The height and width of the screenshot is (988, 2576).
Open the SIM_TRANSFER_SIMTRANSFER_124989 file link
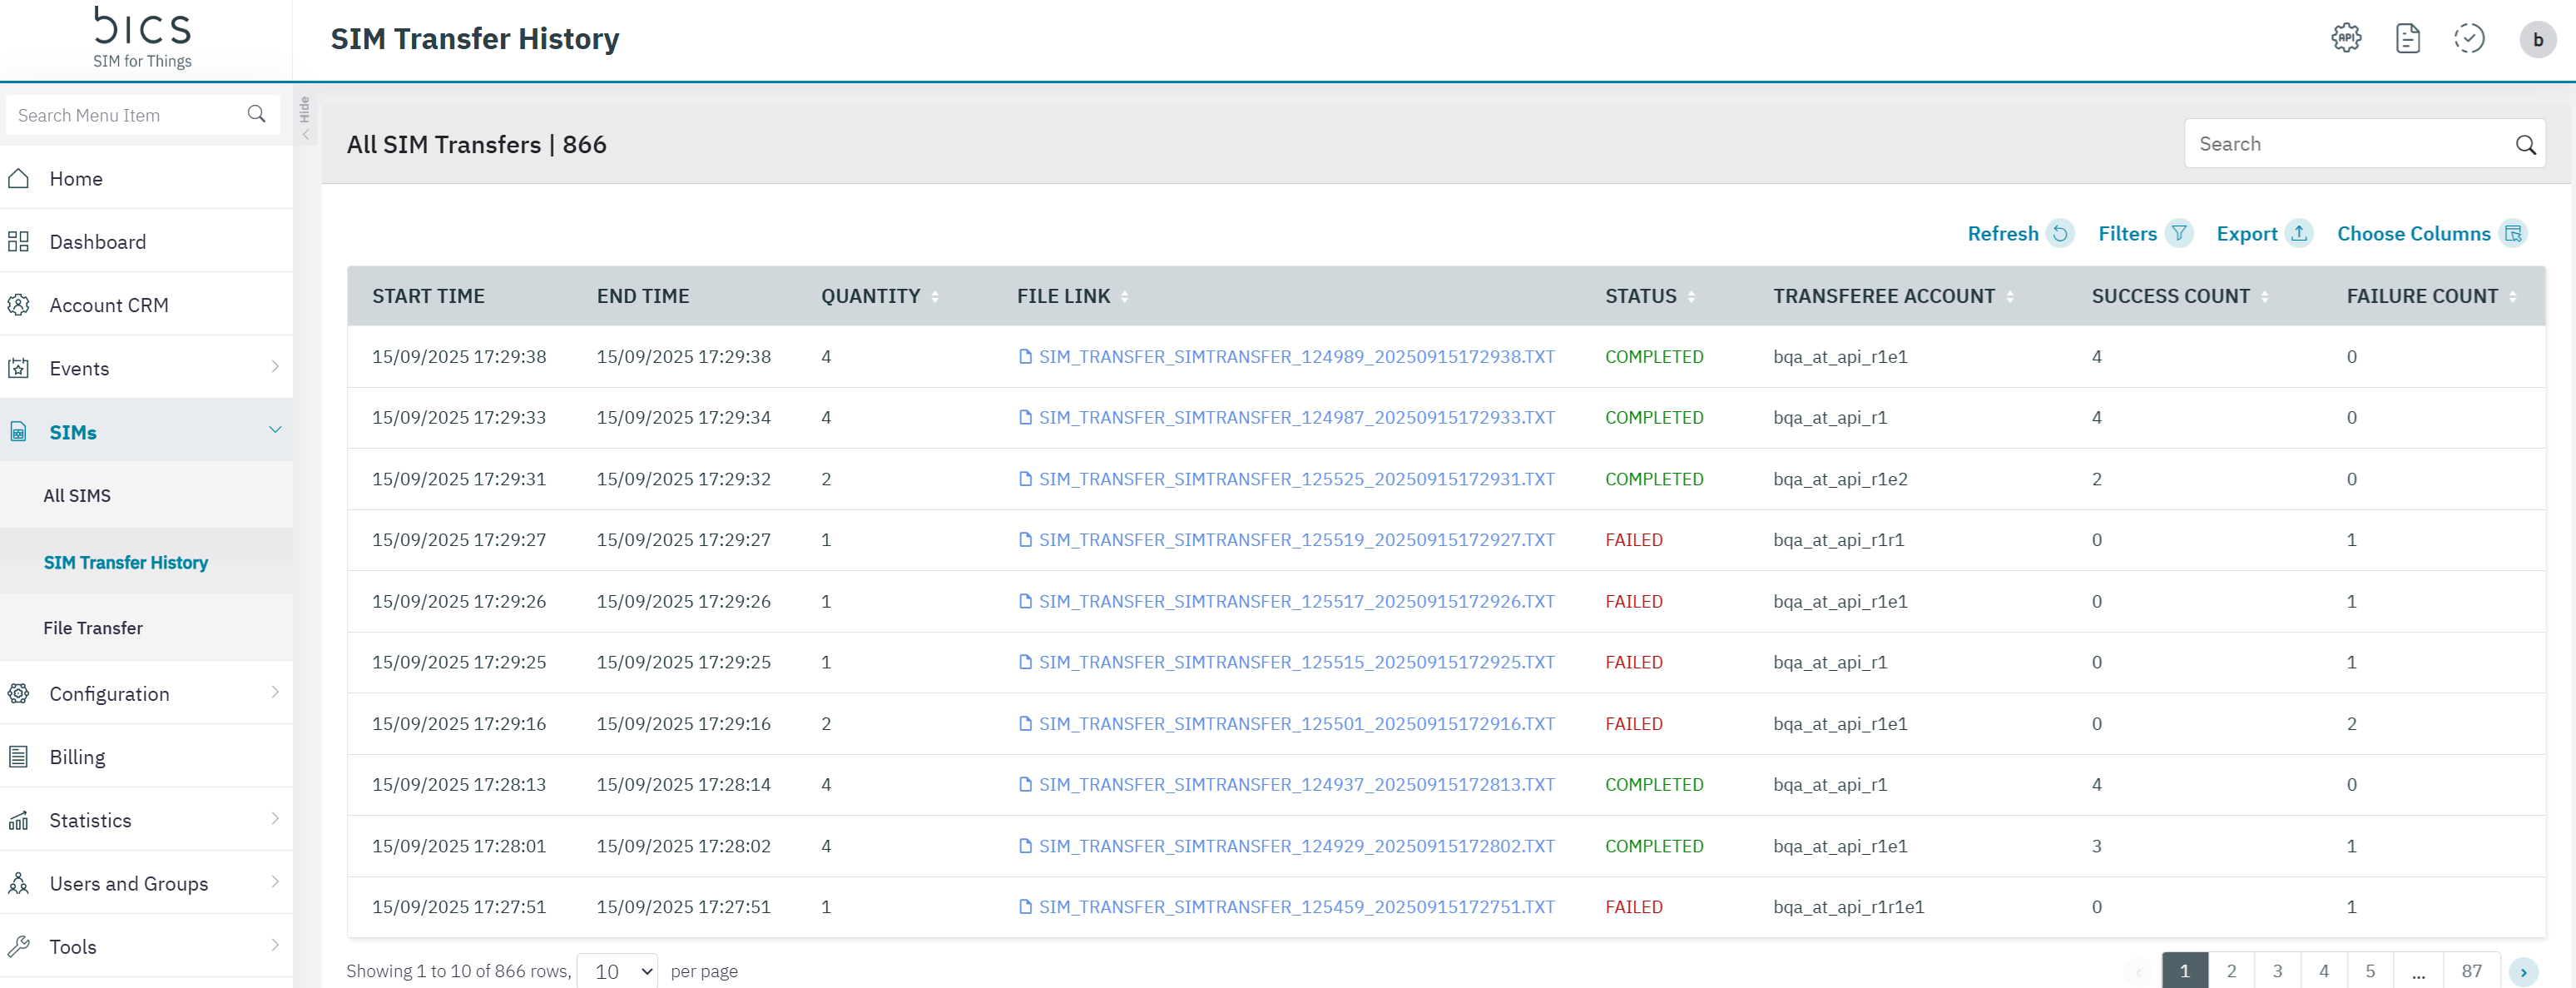tap(1295, 357)
